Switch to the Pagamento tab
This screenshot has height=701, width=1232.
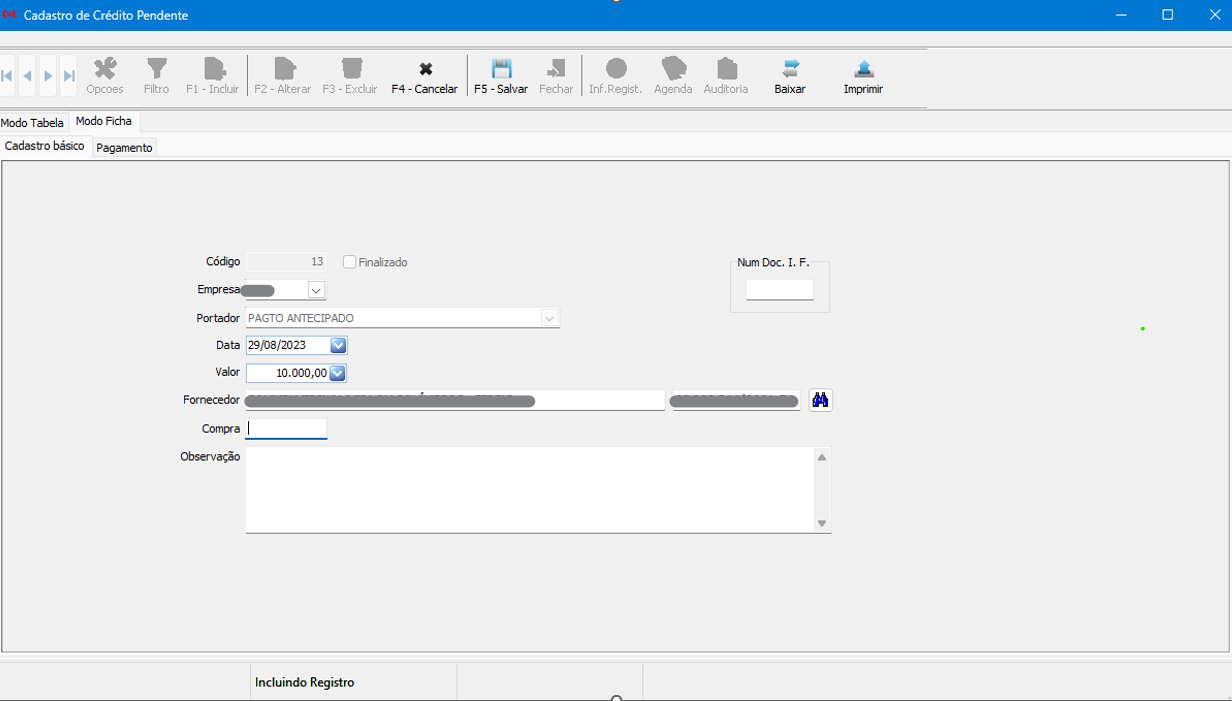tap(125, 148)
